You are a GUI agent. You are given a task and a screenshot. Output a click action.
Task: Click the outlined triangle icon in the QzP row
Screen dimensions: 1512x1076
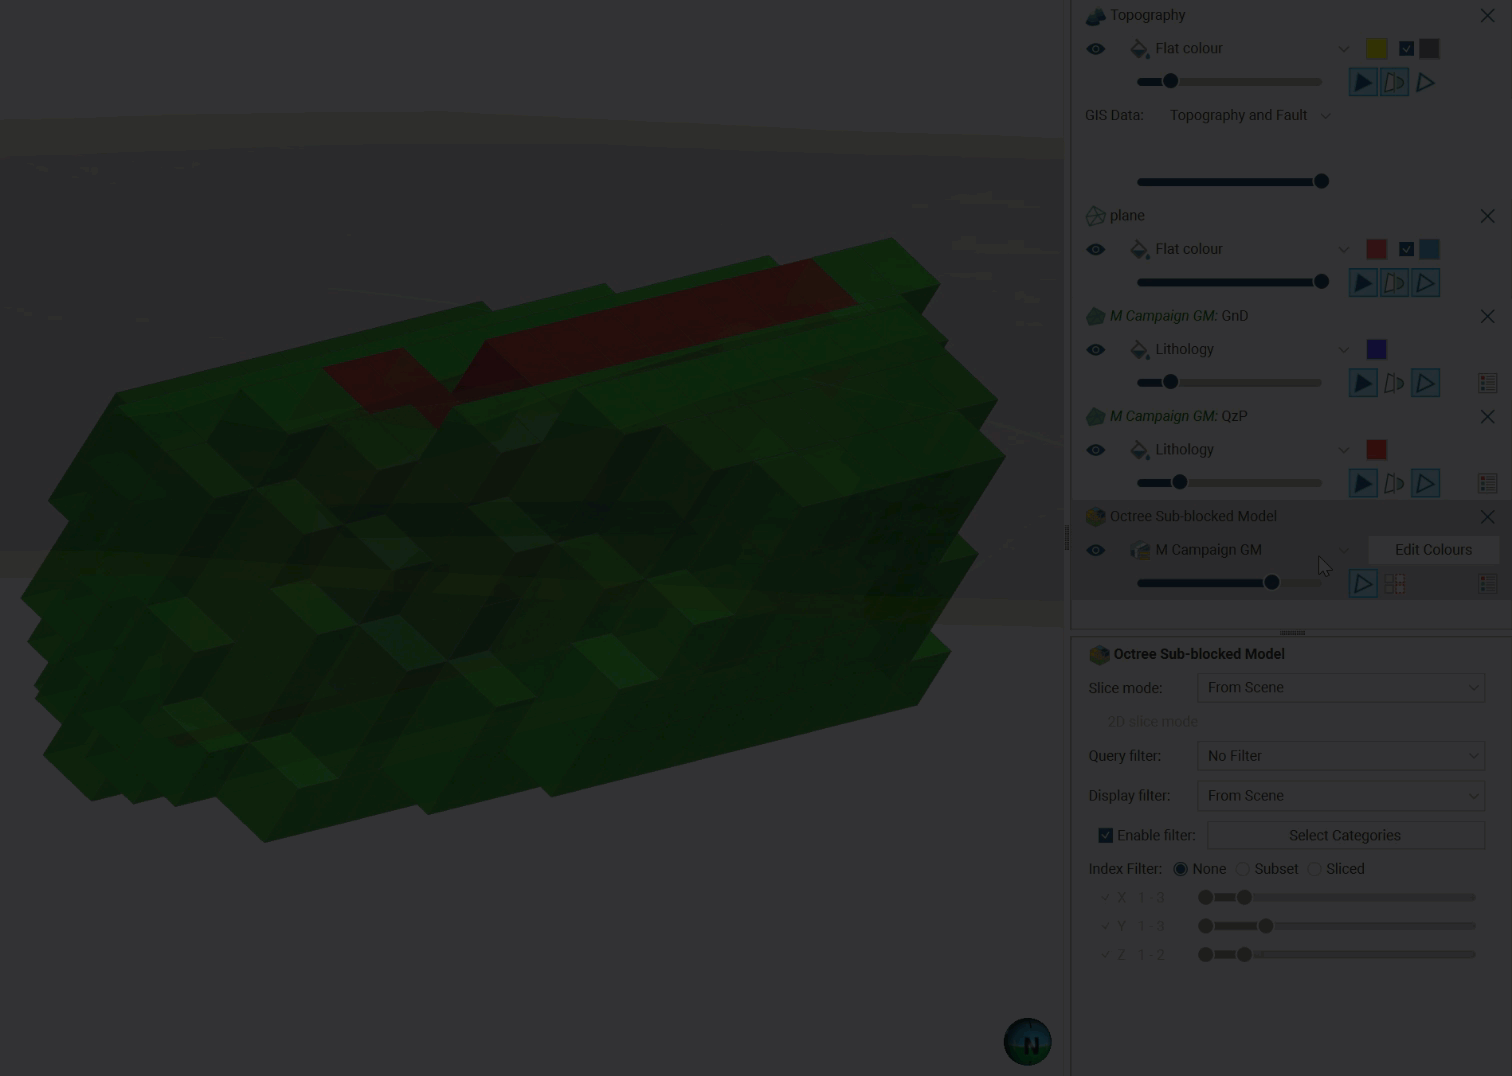[1425, 483]
